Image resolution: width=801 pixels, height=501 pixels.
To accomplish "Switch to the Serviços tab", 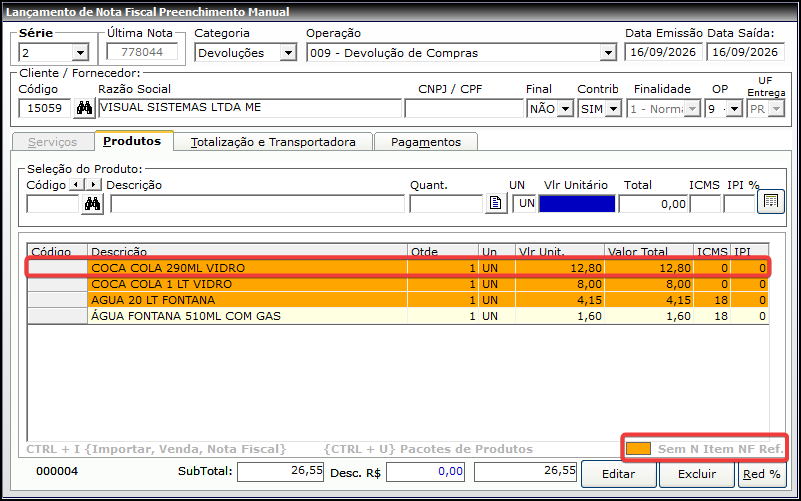I will (53, 142).
